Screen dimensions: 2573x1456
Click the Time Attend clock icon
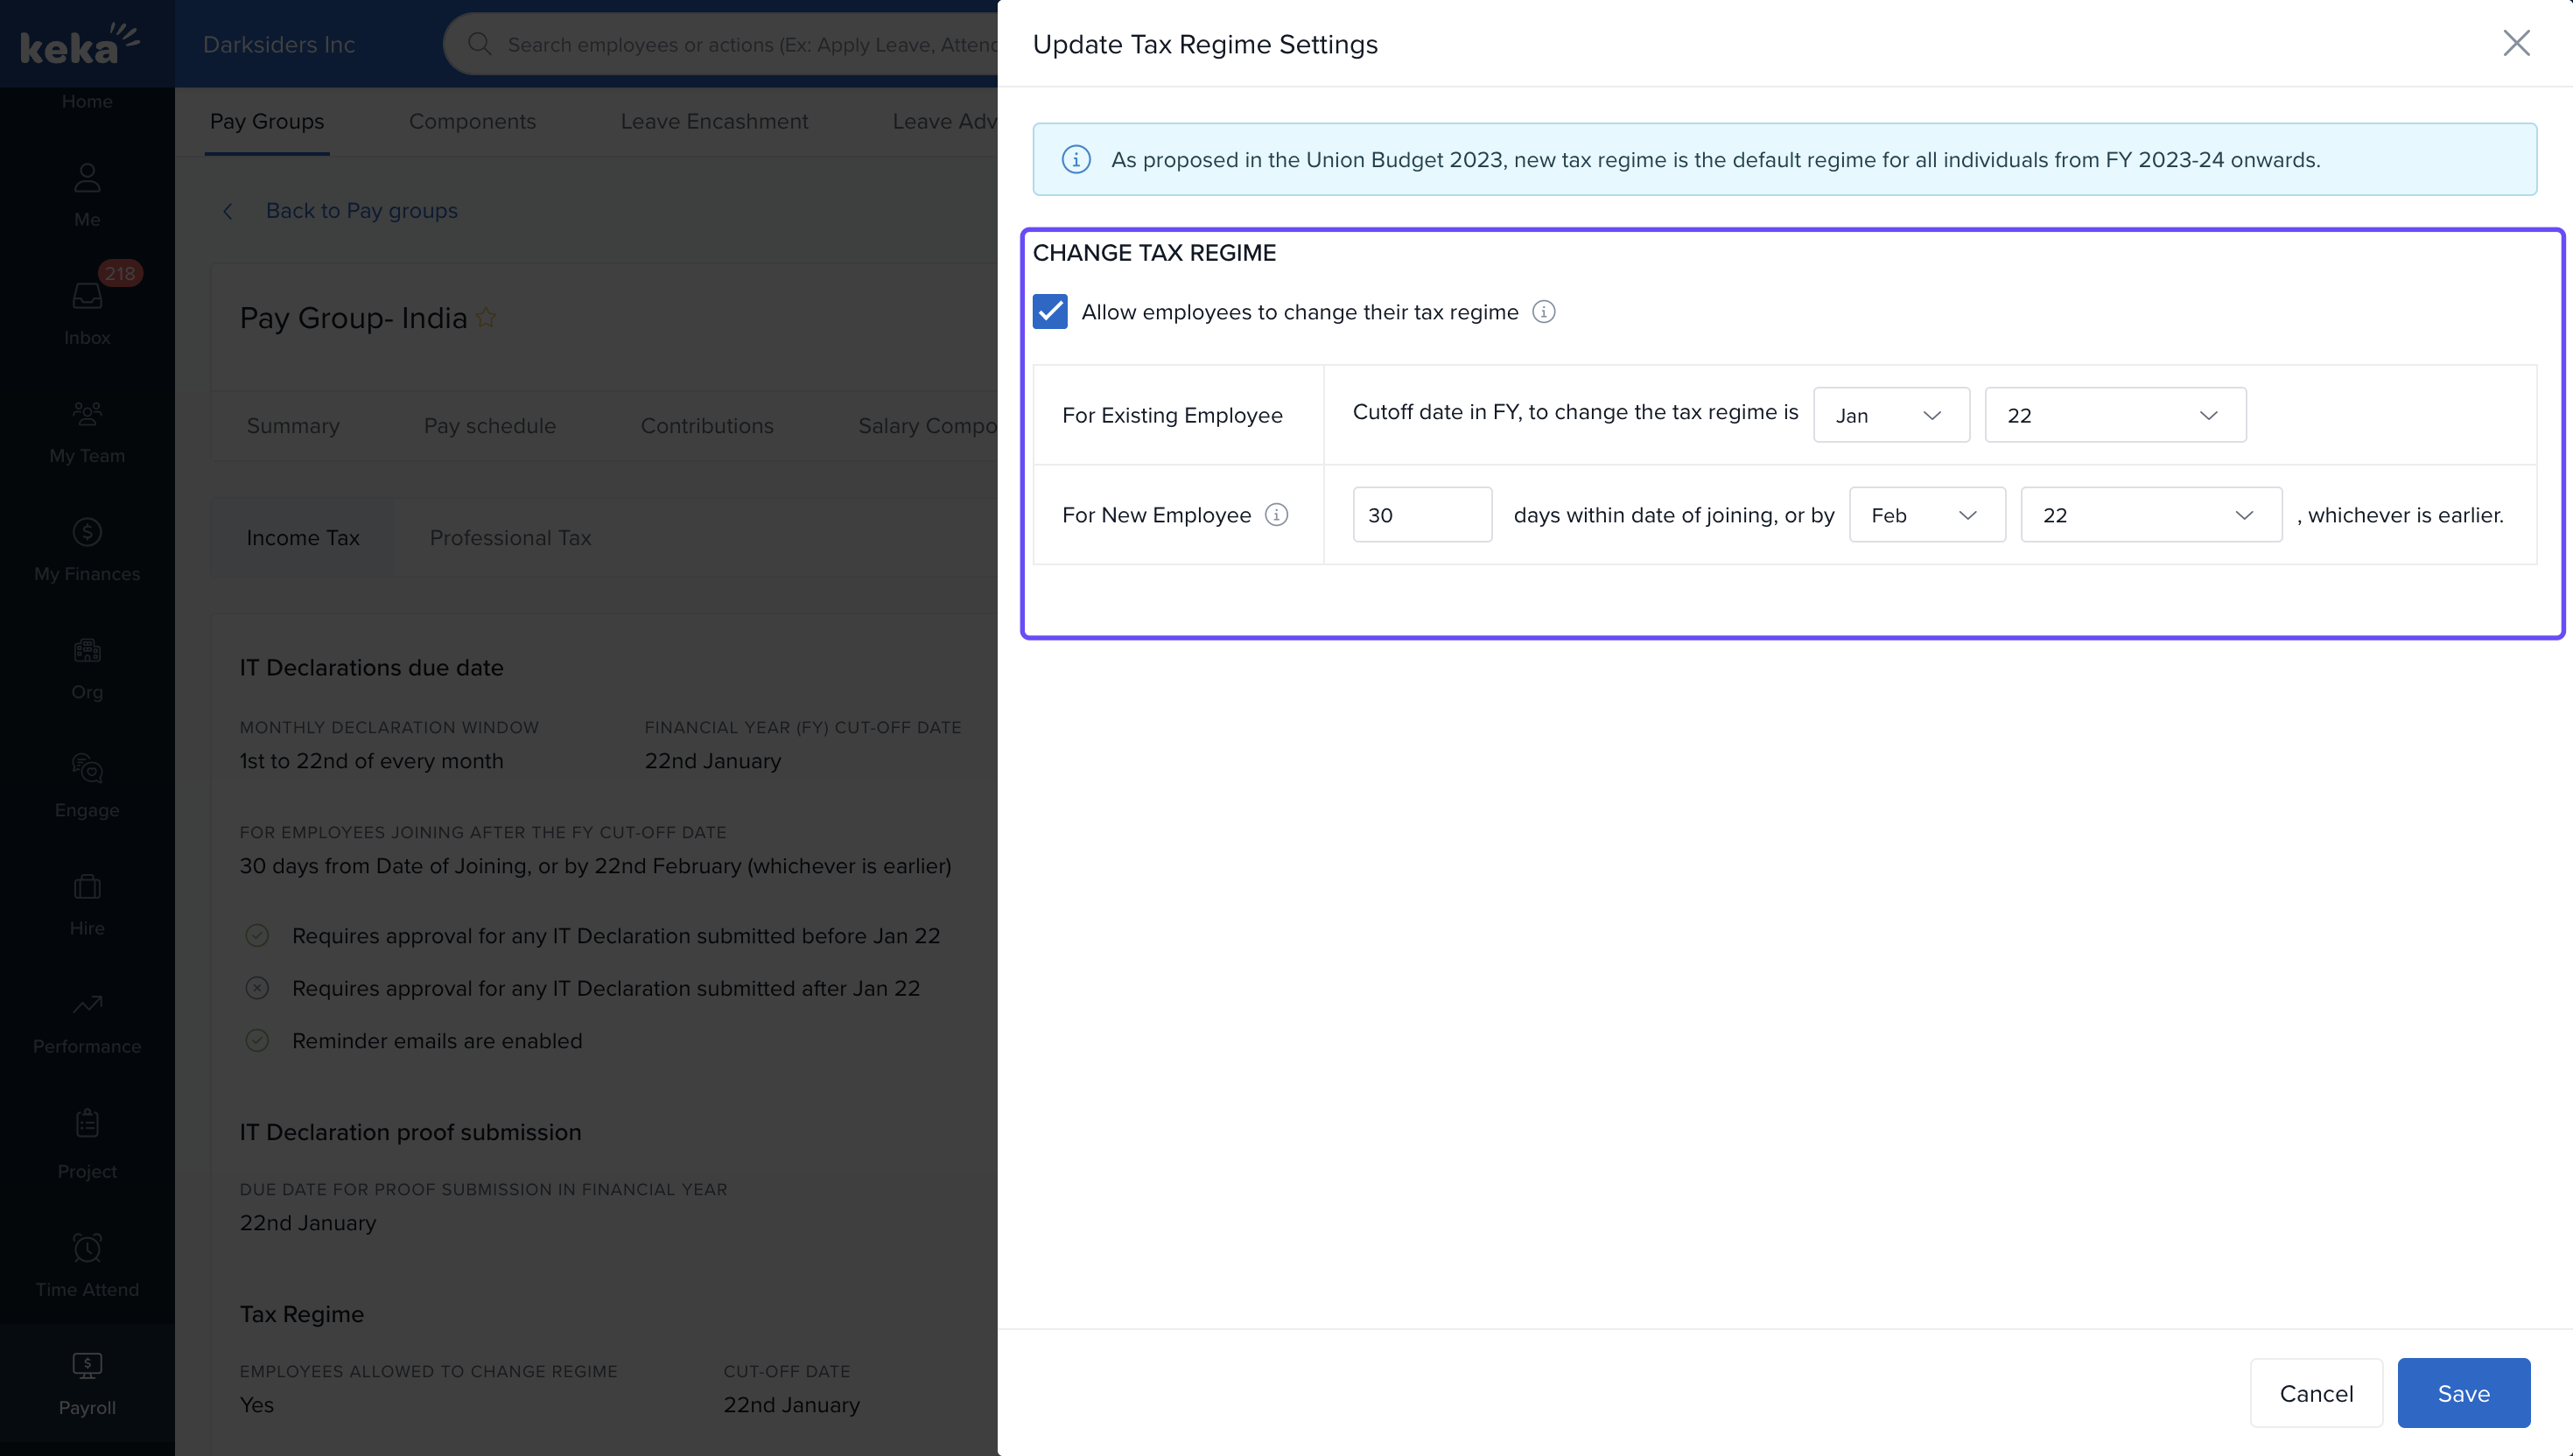click(87, 1248)
